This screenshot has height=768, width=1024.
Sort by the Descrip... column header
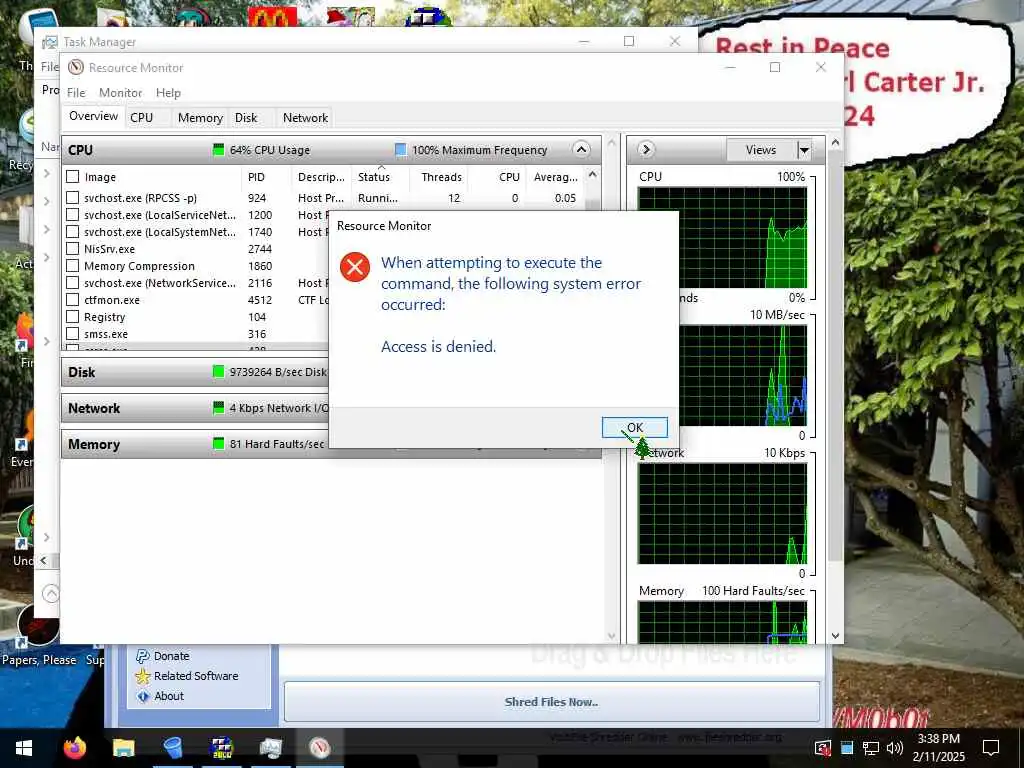[x=321, y=177]
